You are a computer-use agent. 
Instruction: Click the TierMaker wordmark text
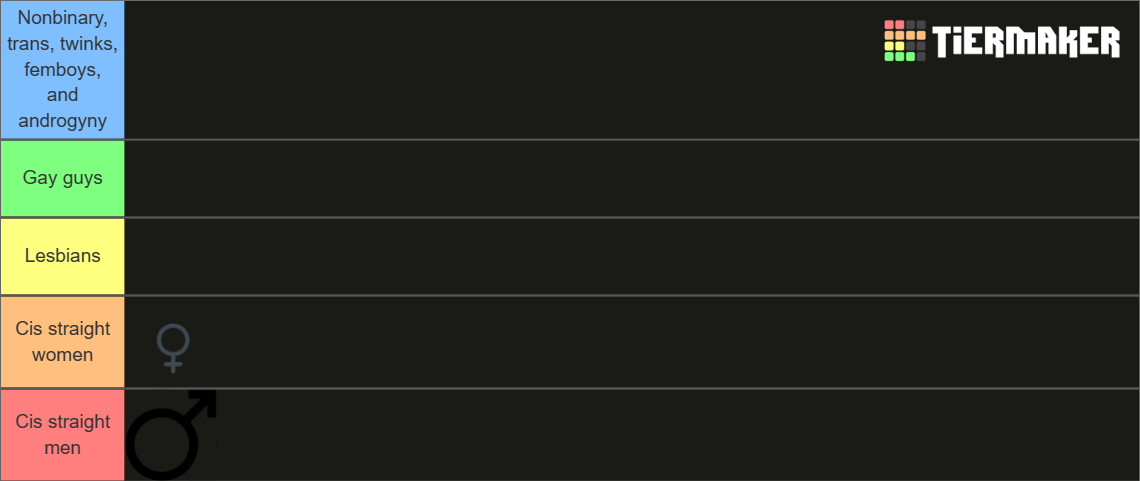coord(1026,42)
